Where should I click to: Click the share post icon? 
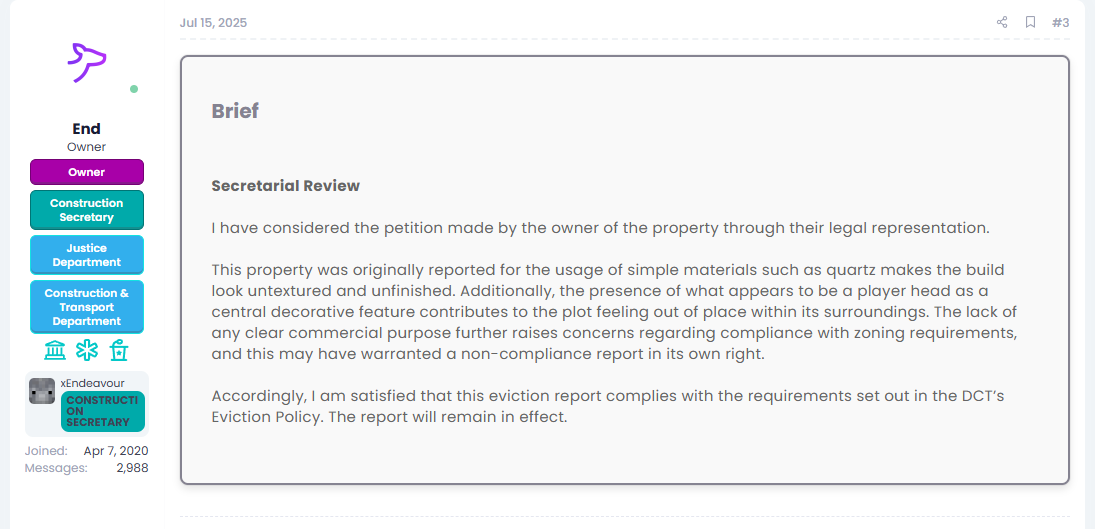(1002, 22)
